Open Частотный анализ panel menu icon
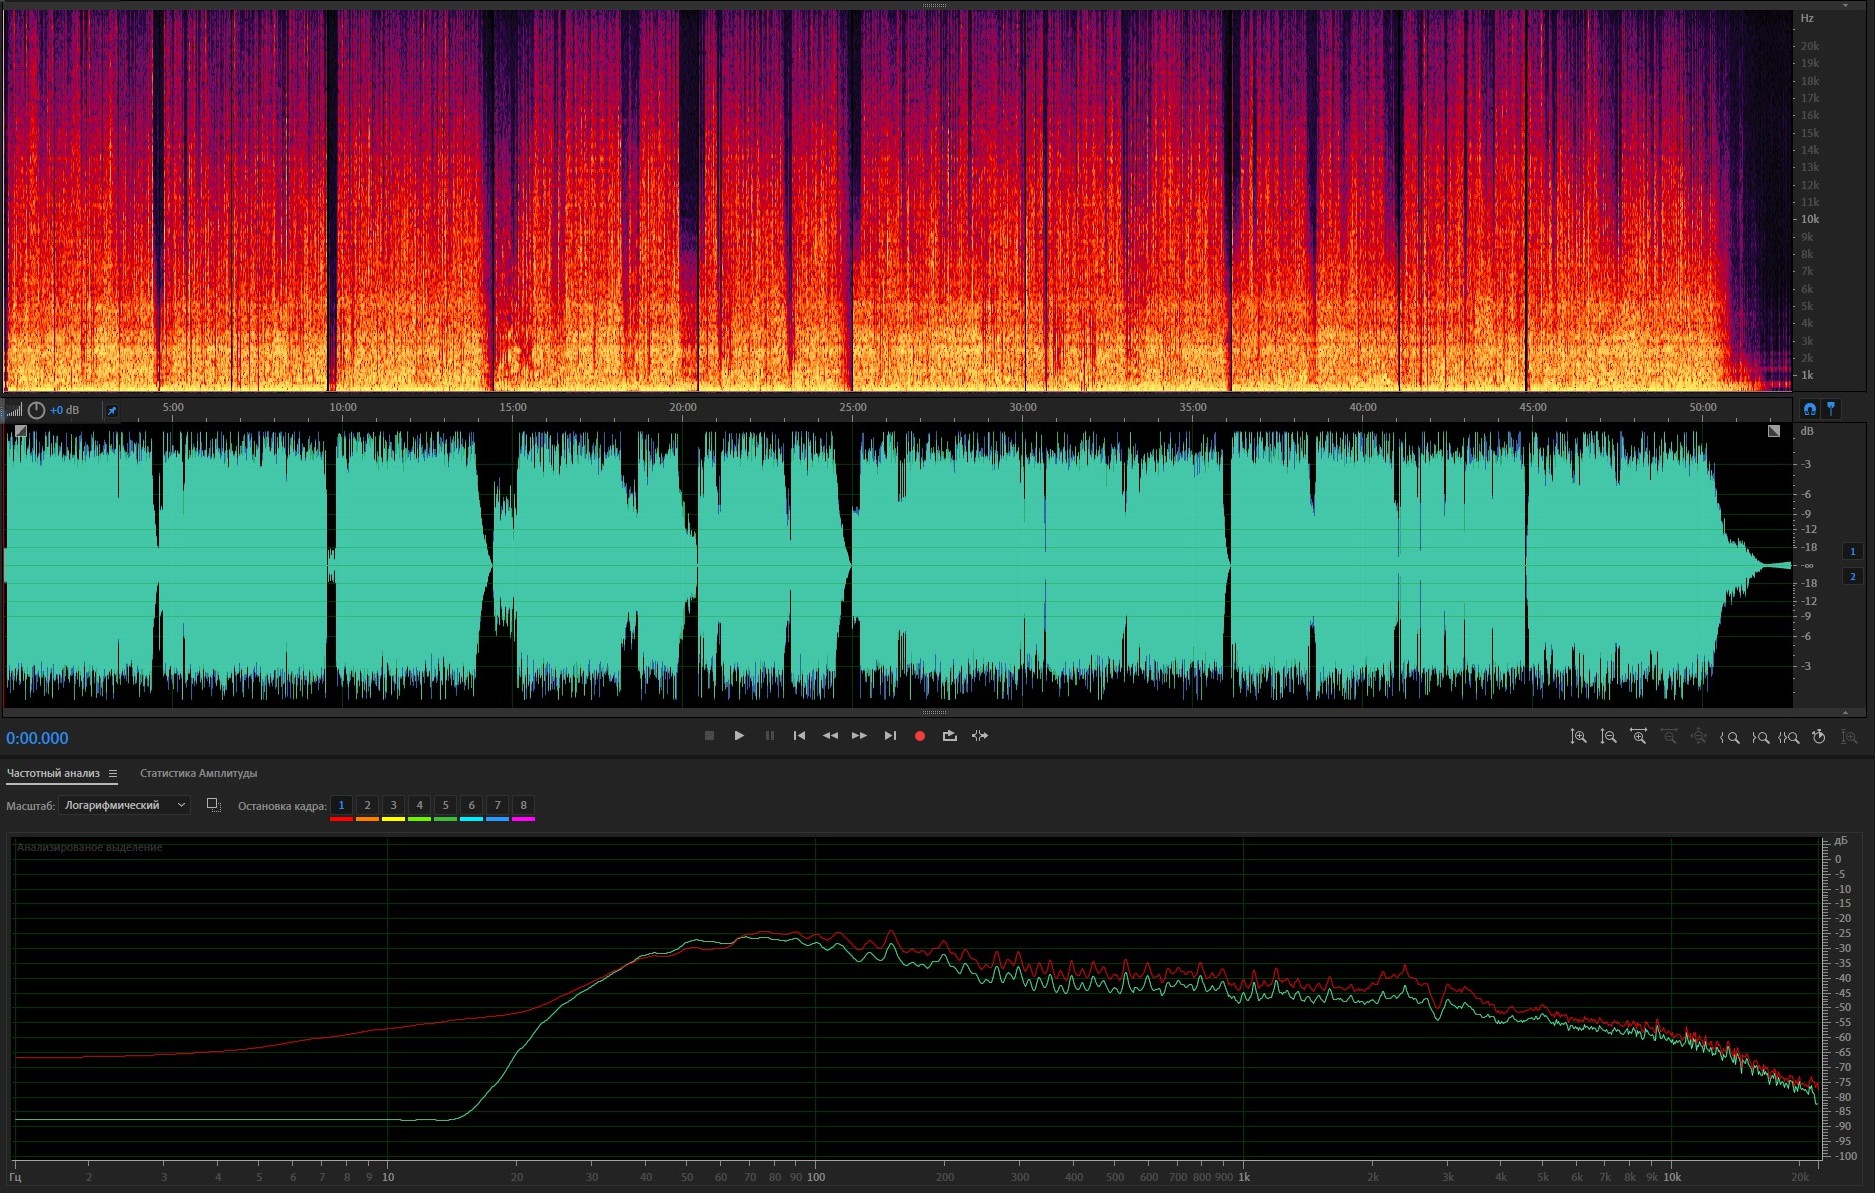1875x1193 pixels. (113, 773)
